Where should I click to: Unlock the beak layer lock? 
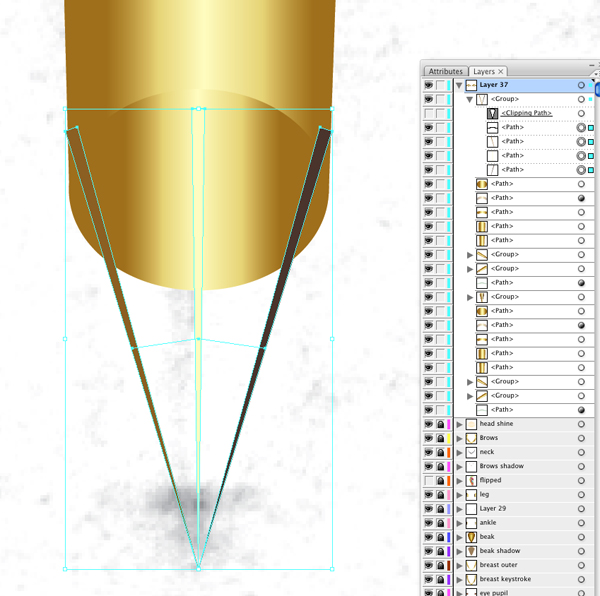[x=440, y=537]
